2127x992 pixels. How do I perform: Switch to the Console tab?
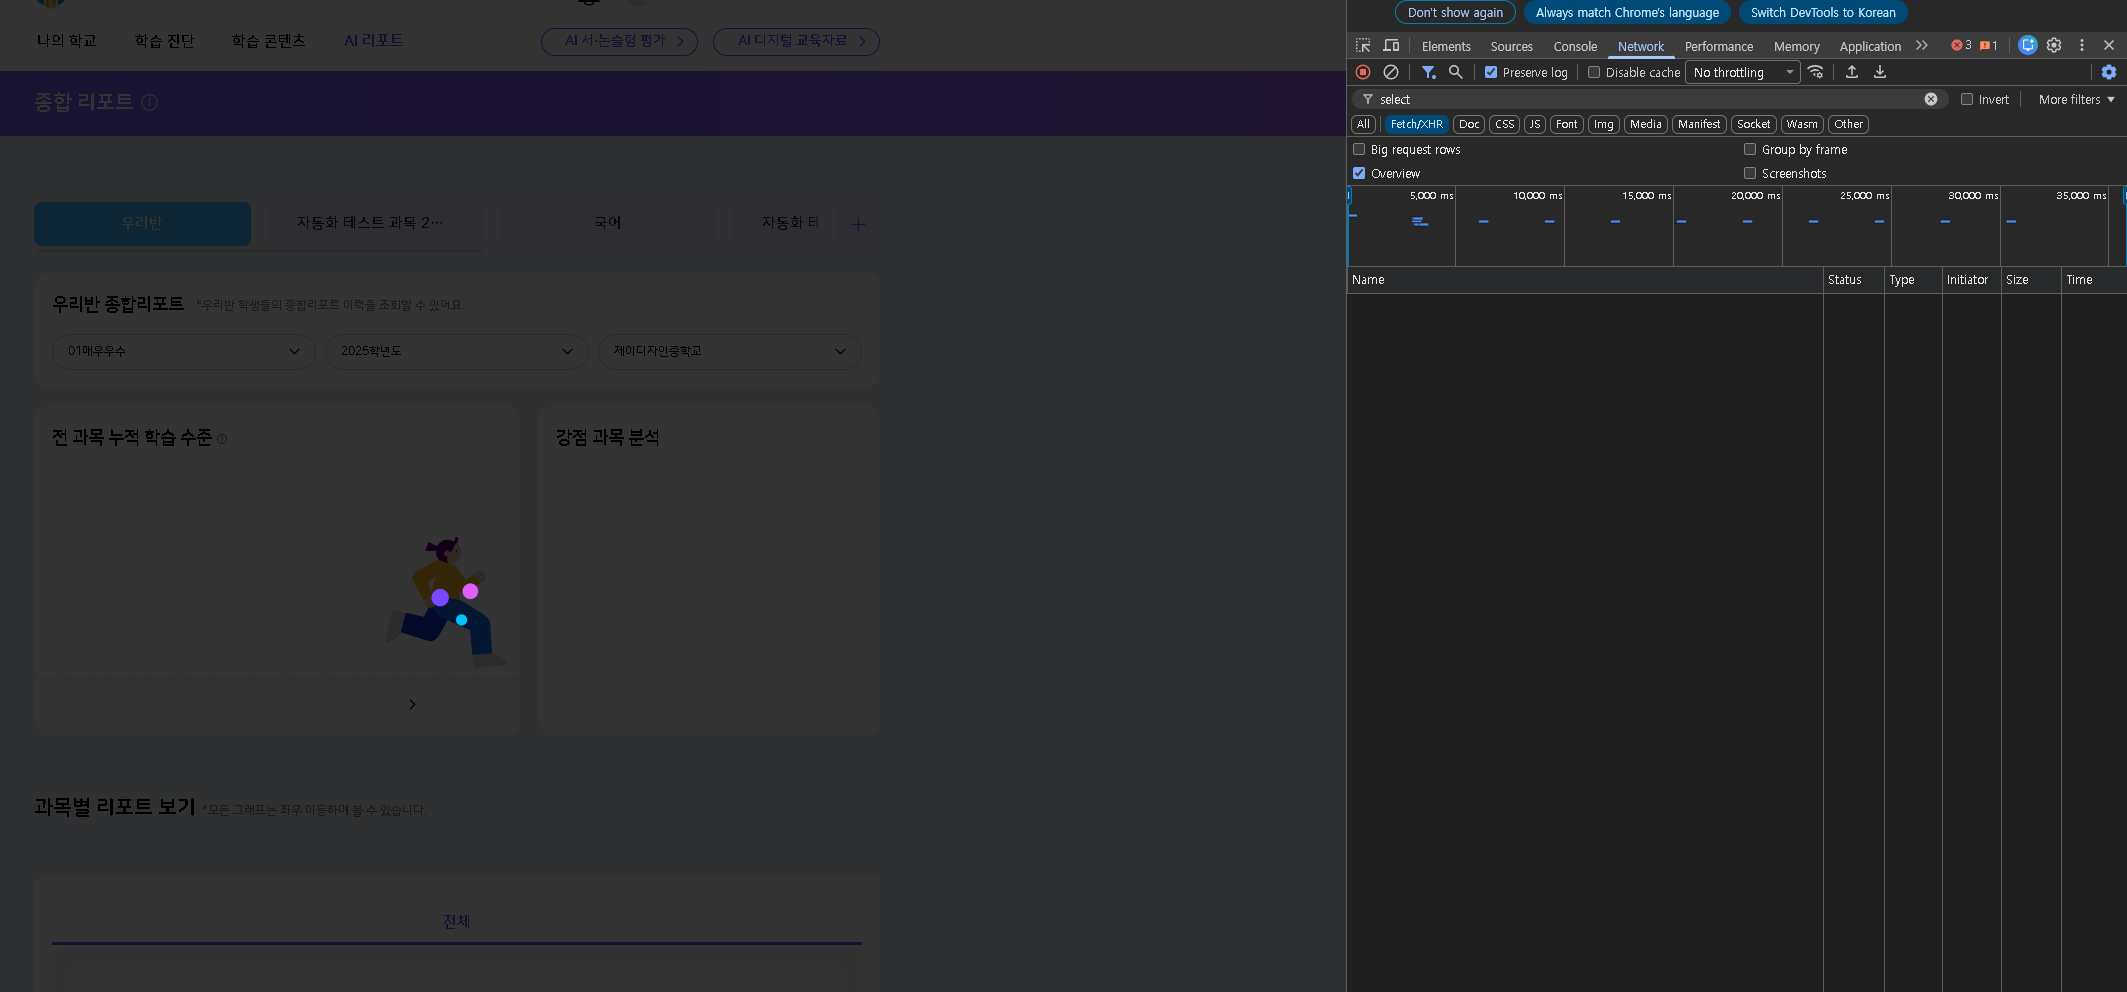coord(1575,46)
